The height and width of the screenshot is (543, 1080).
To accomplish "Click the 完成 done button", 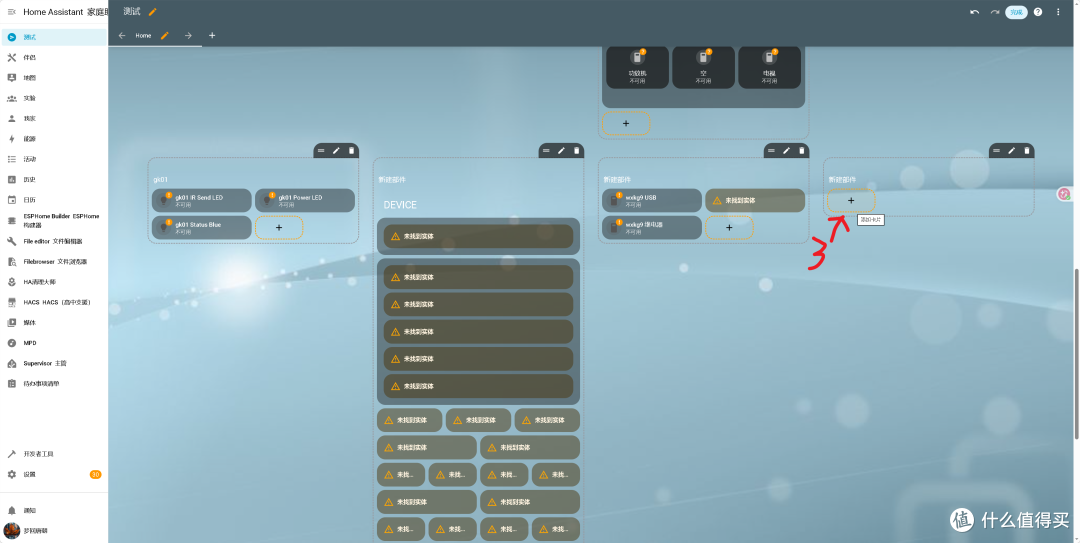I will 1016,12.
